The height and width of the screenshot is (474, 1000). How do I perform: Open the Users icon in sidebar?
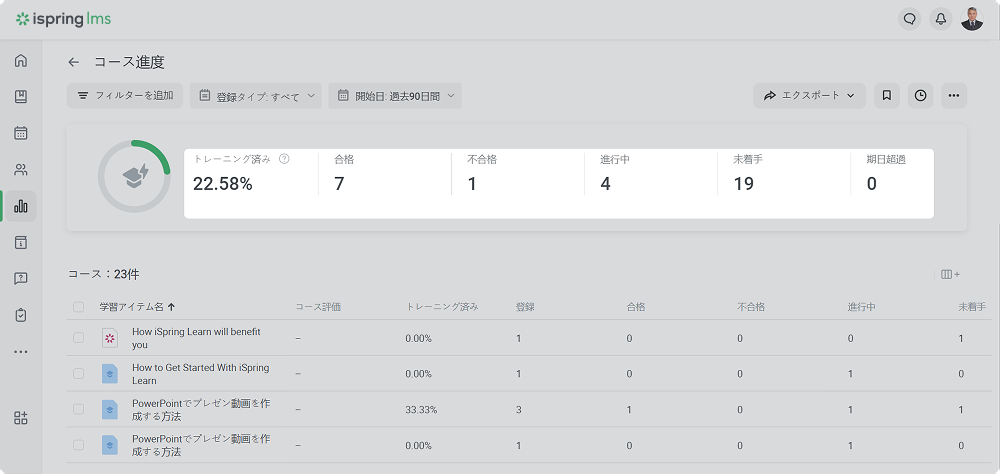click(x=21, y=170)
